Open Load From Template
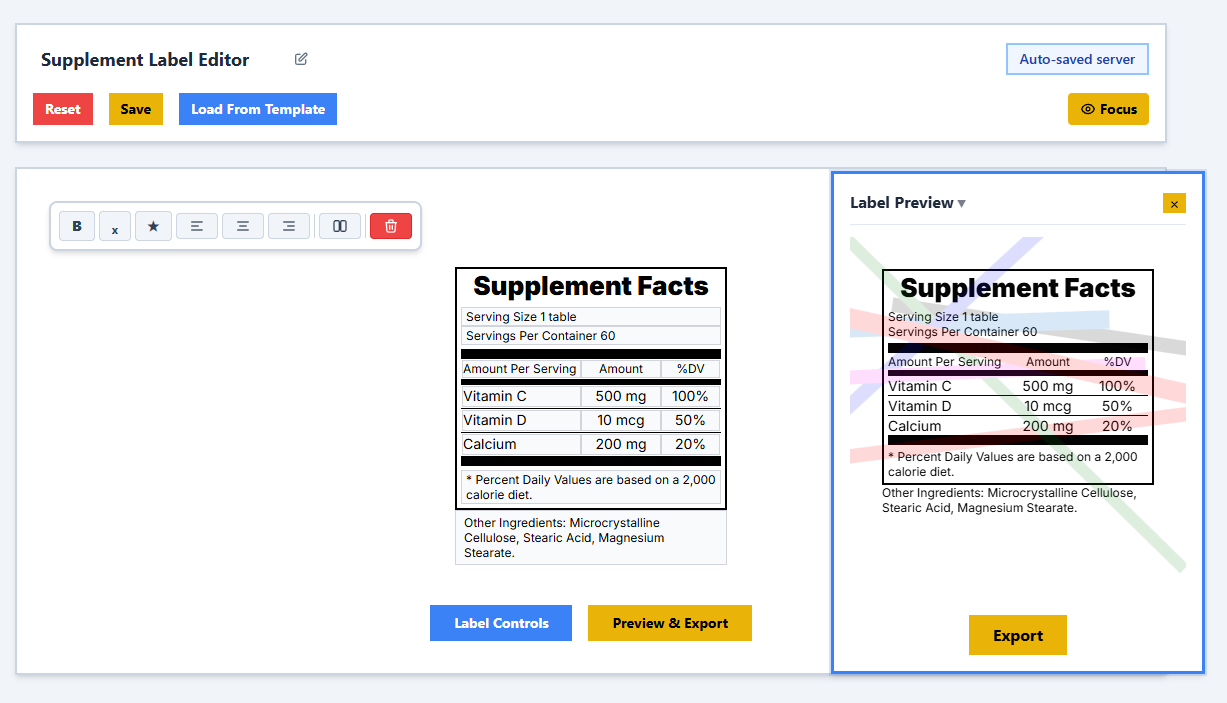 point(258,109)
